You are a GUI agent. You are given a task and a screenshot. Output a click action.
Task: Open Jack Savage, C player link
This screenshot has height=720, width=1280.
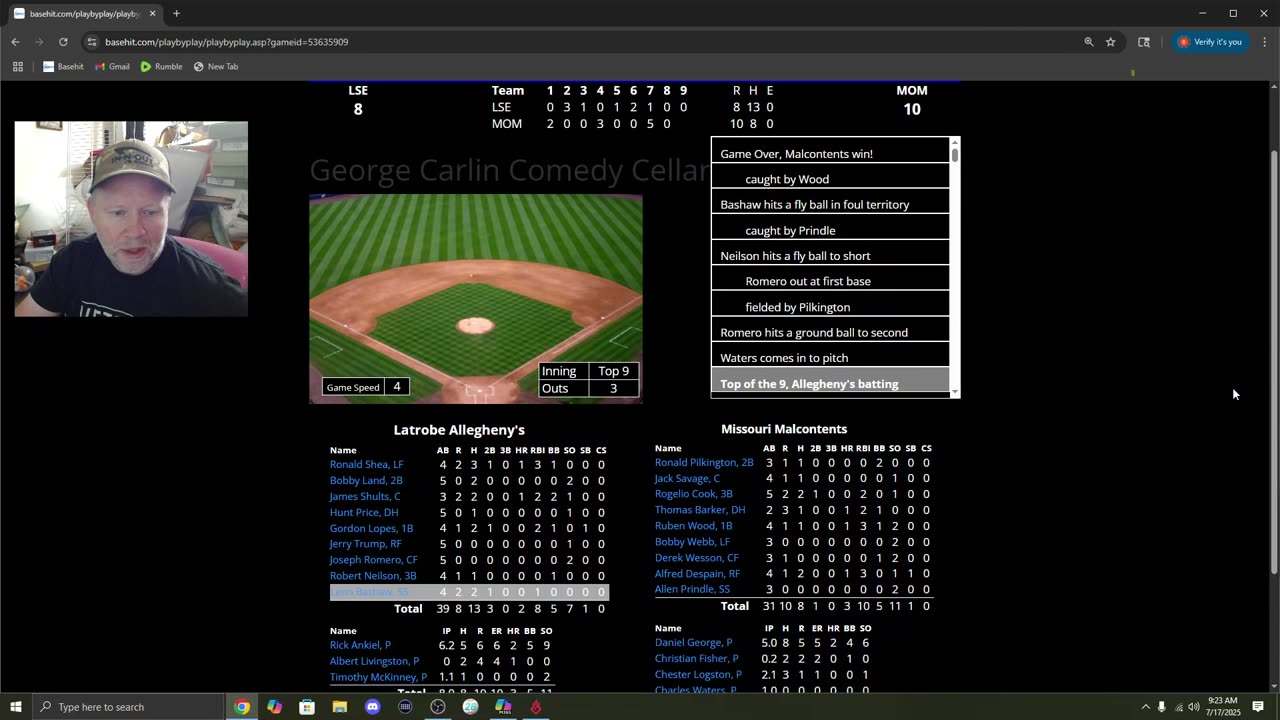[687, 479]
